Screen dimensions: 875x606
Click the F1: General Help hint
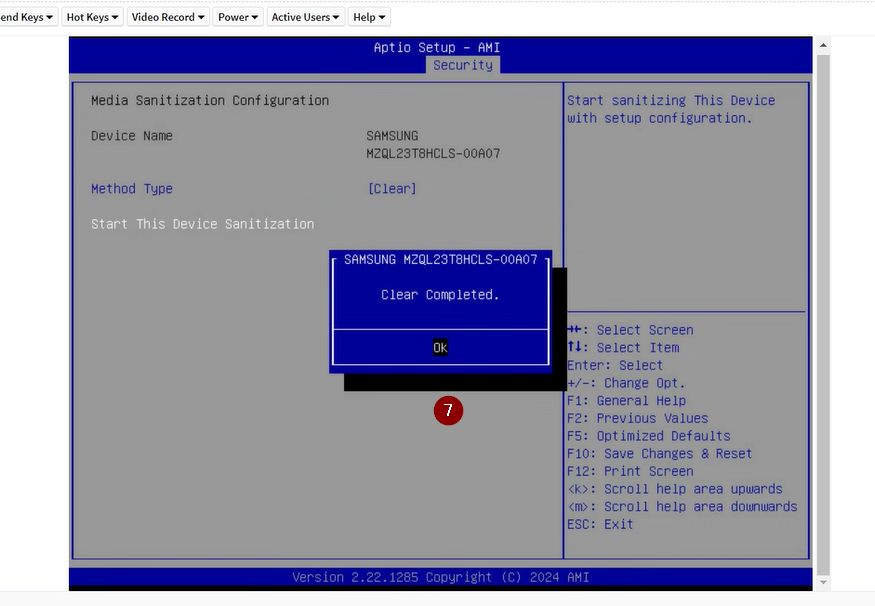coord(626,401)
